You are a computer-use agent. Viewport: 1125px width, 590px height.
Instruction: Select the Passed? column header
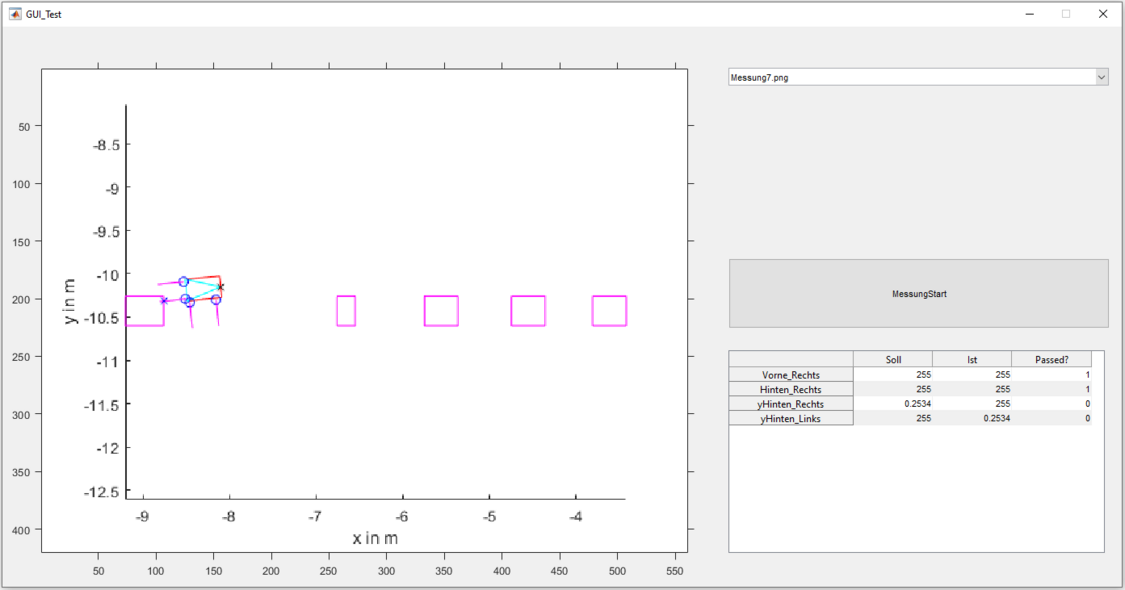tap(1051, 359)
